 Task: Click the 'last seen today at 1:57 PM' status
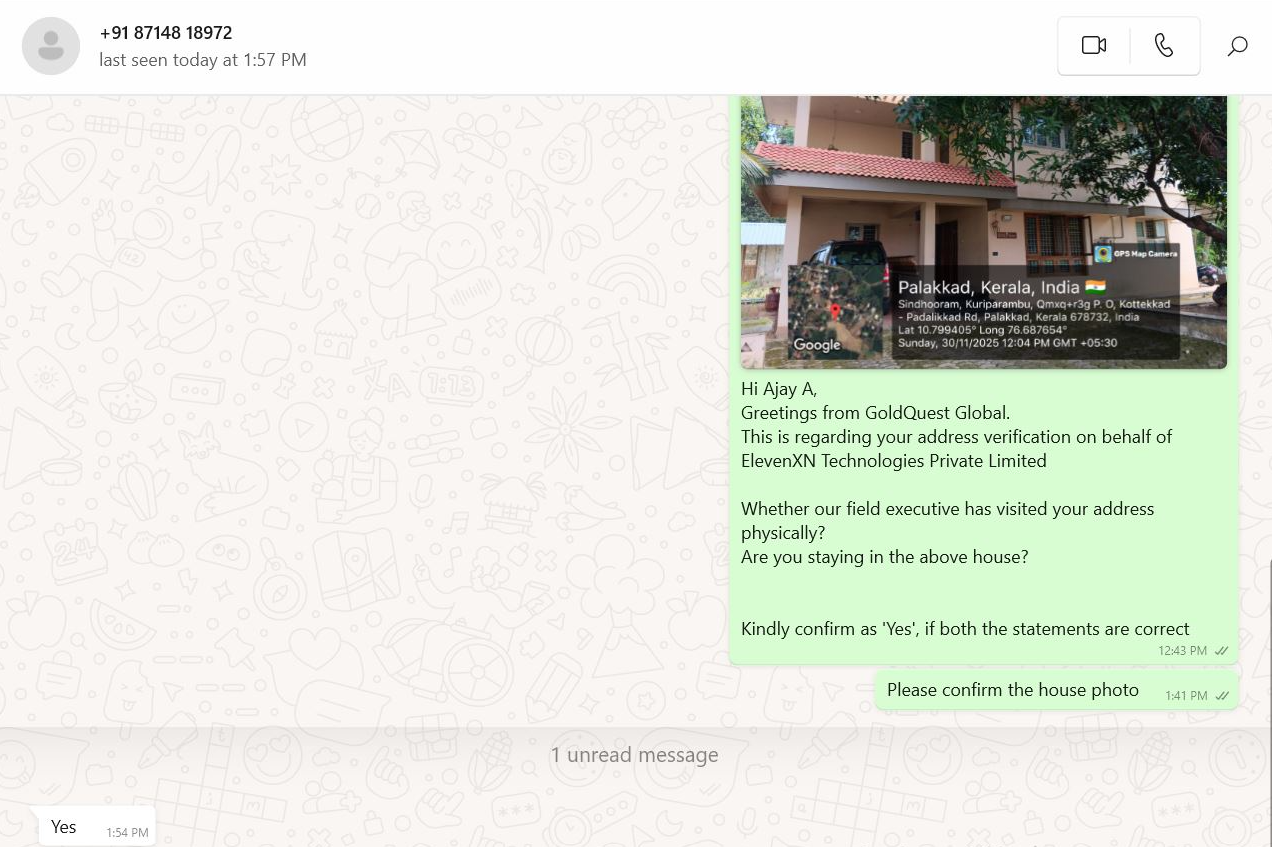[x=203, y=60]
